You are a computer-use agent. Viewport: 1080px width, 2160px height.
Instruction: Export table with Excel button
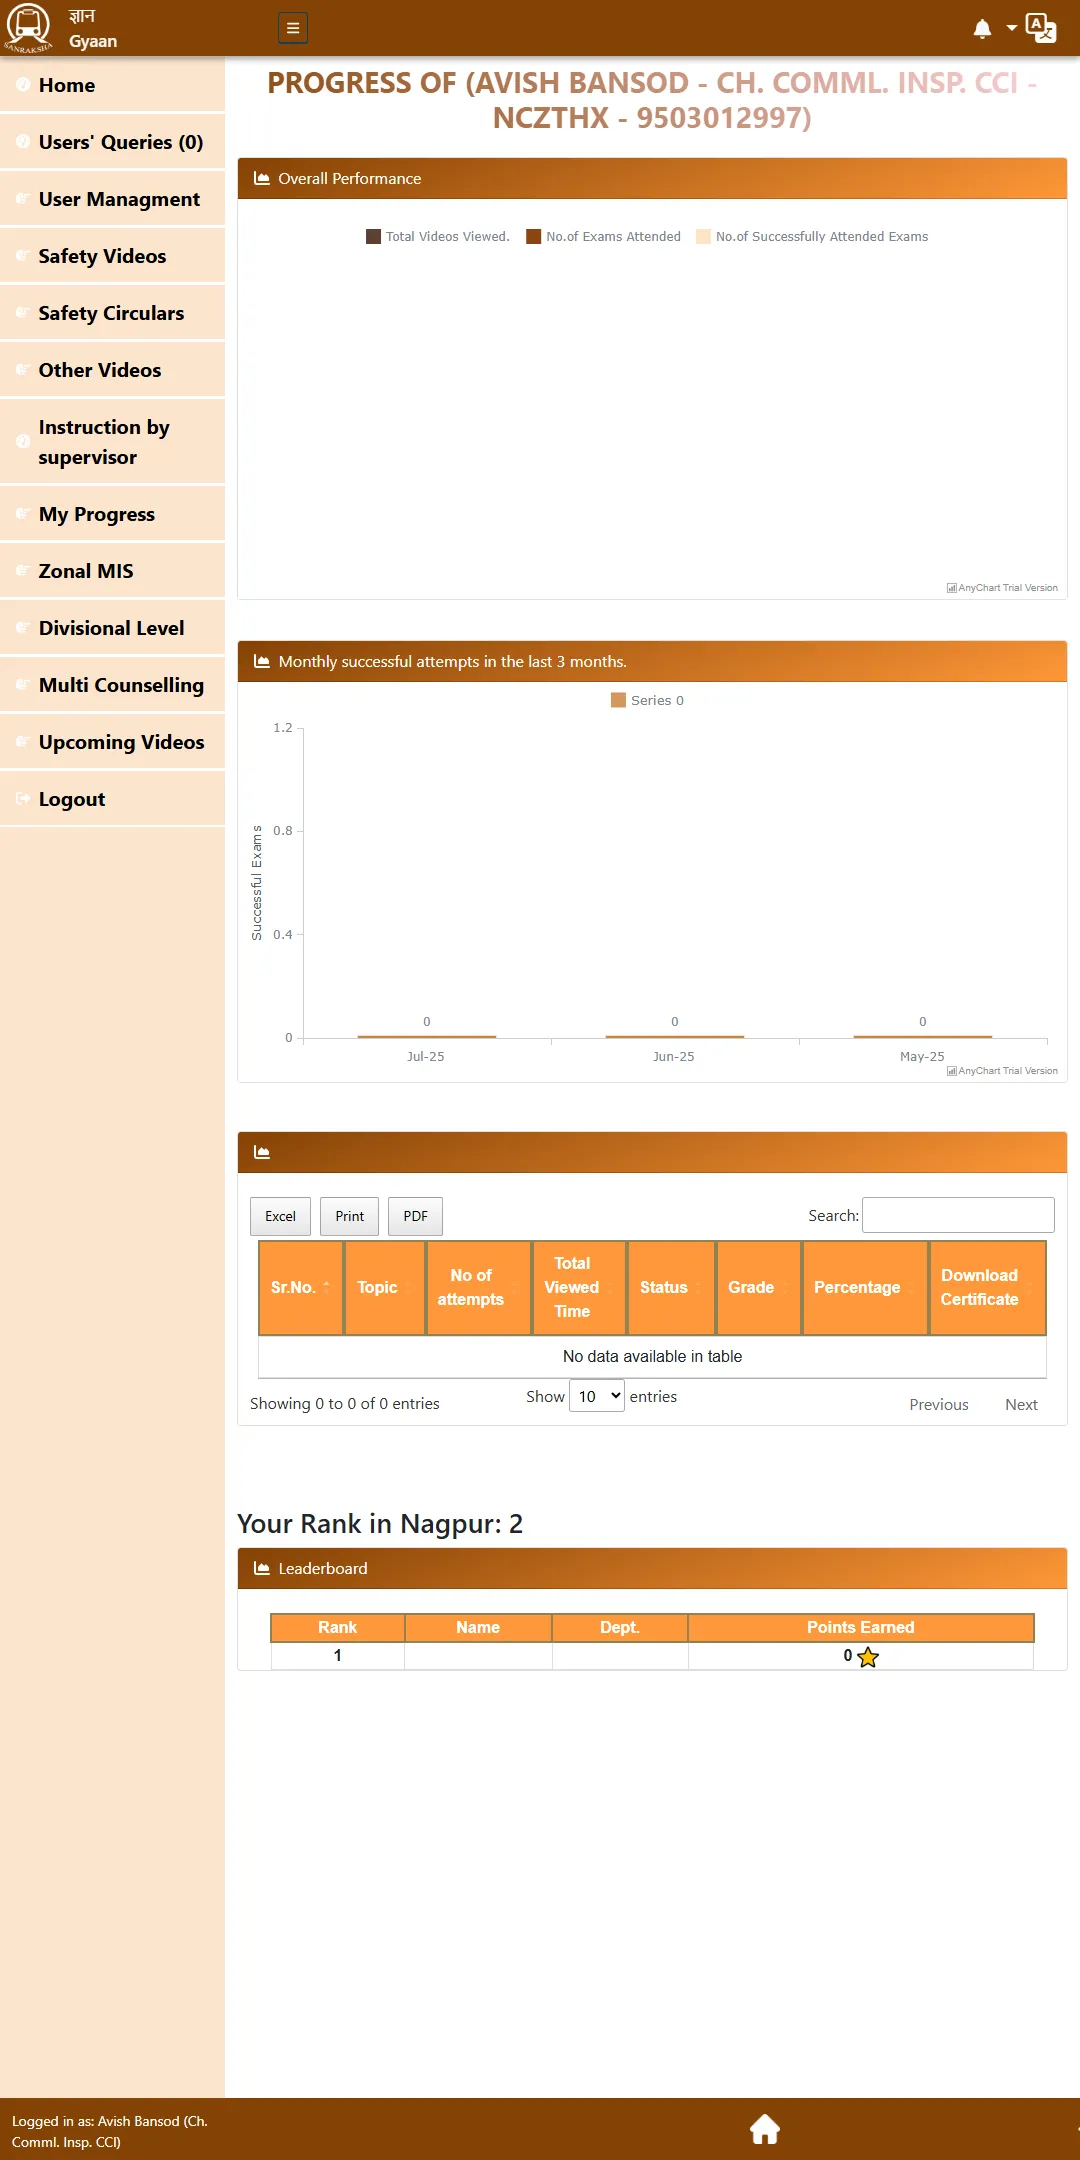(280, 1216)
